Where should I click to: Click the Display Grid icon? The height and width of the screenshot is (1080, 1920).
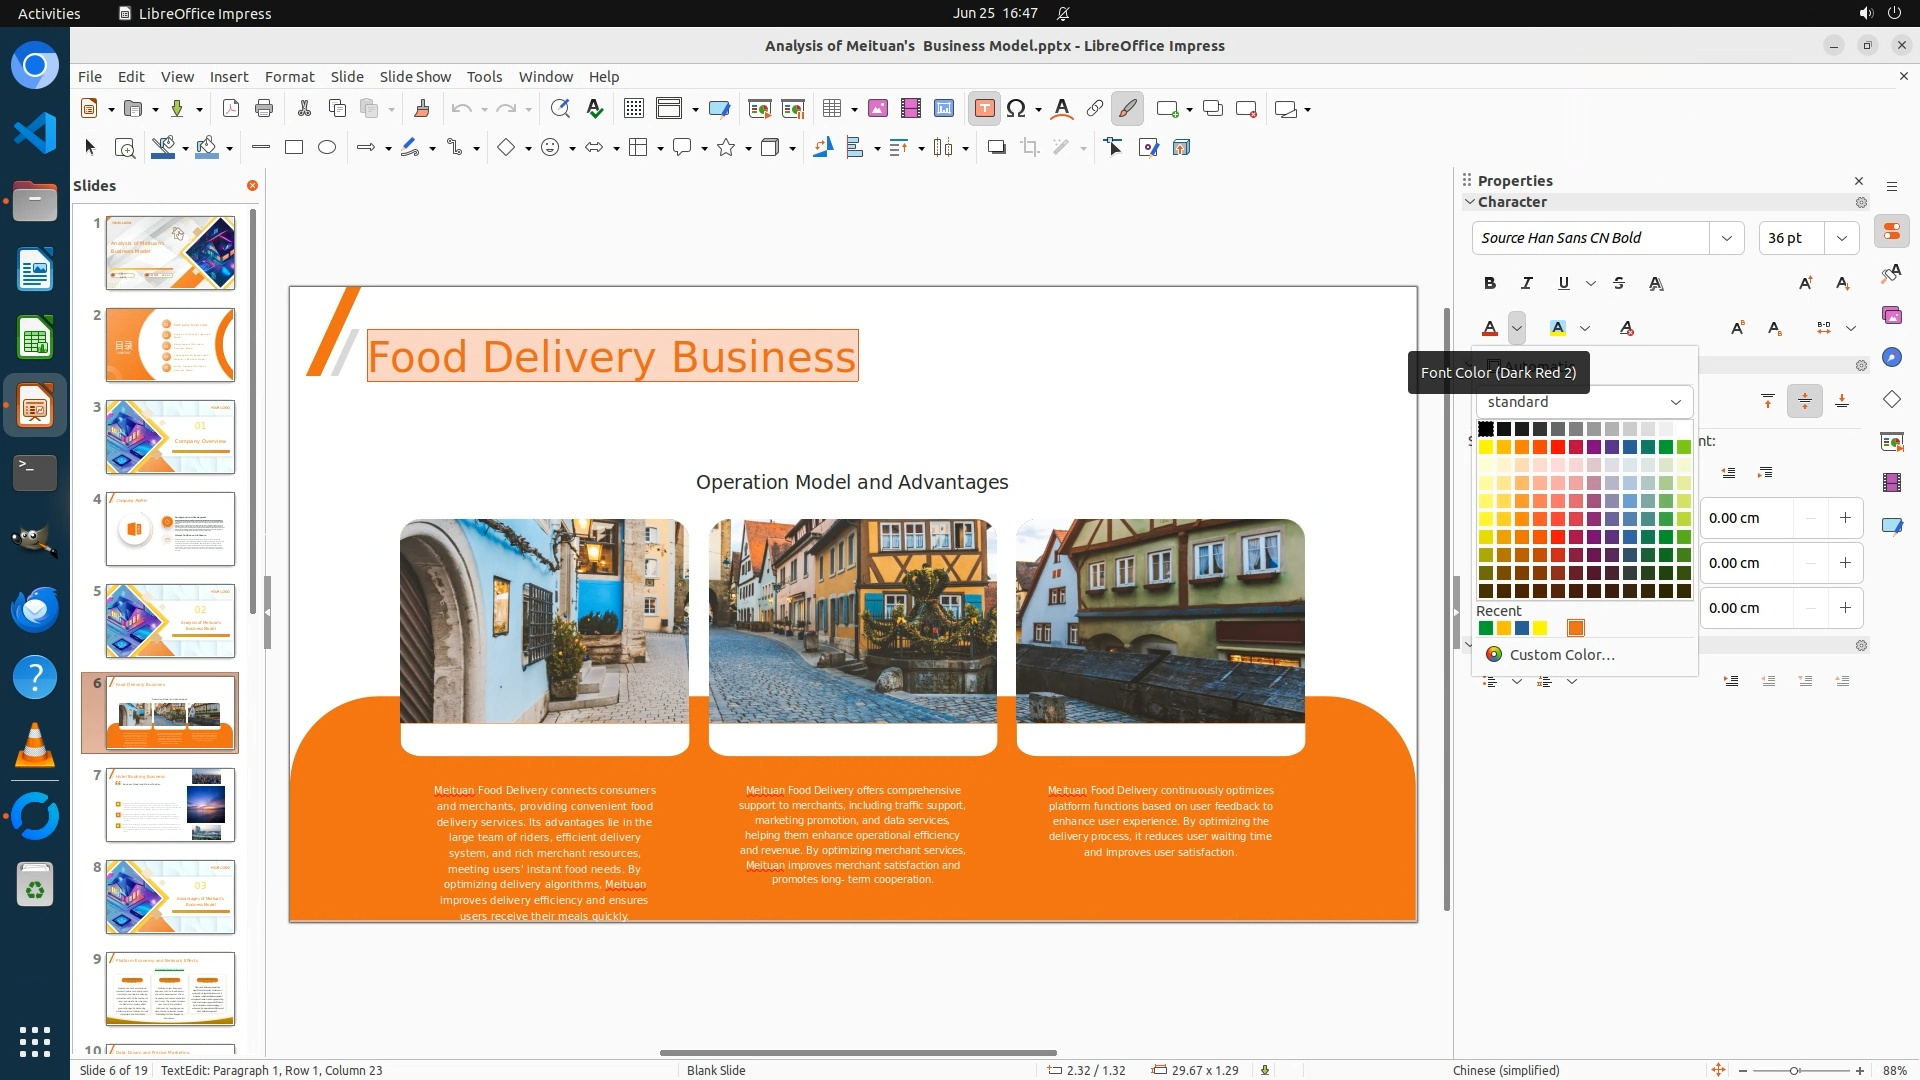coord(633,109)
